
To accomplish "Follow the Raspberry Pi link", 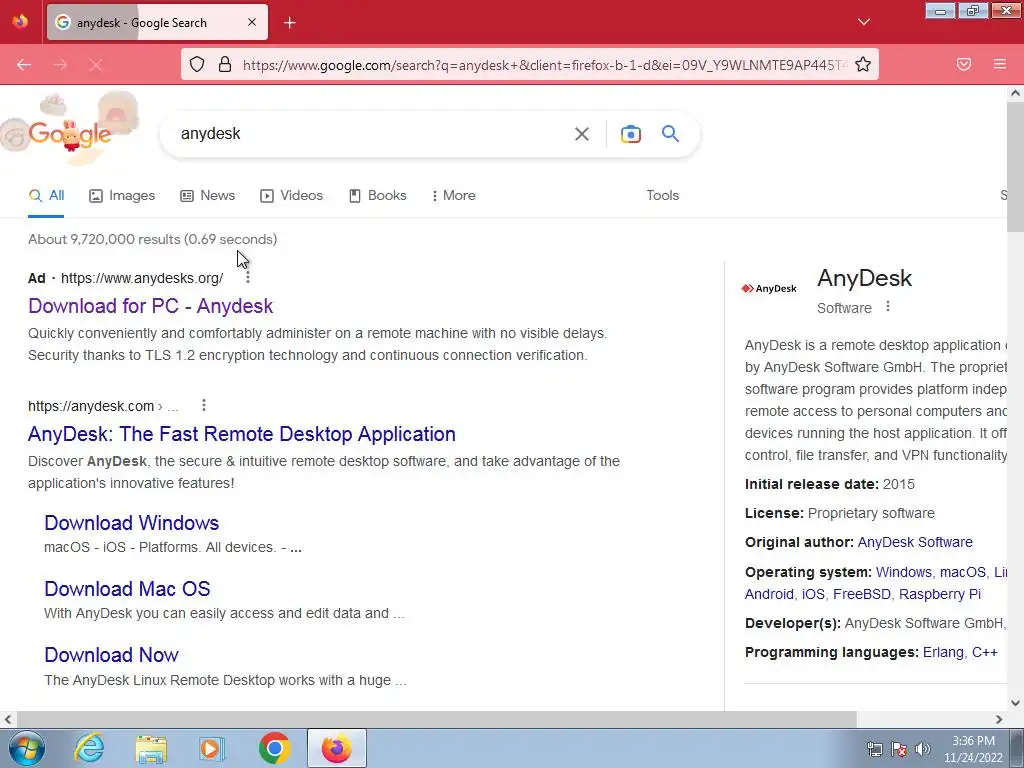I will point(939,594).
